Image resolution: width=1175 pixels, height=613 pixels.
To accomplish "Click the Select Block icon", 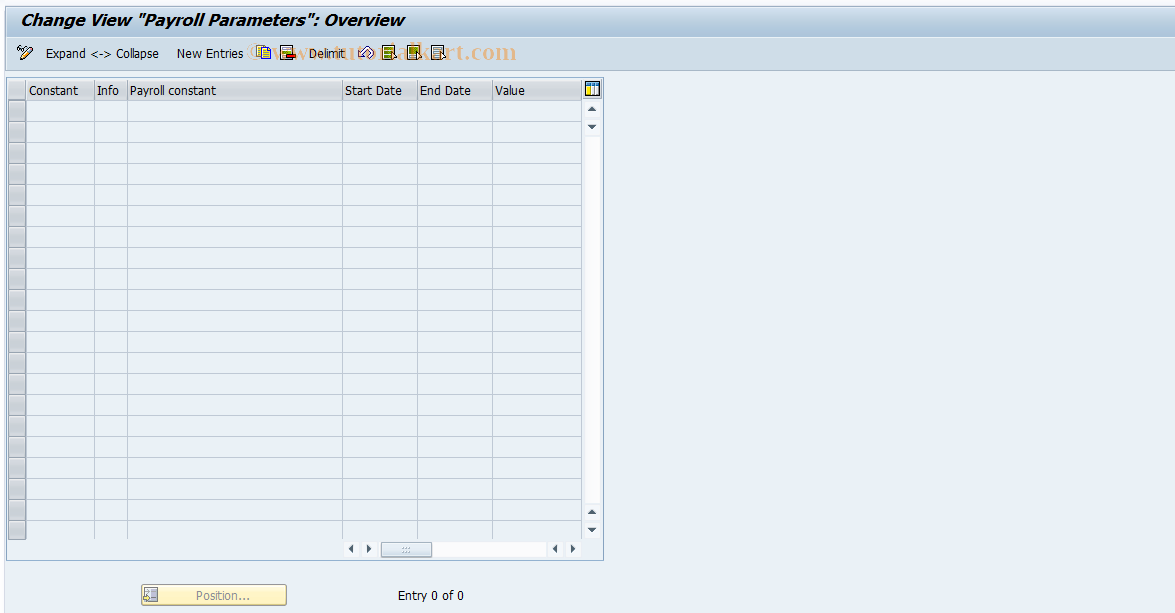I will pos(414,52).
